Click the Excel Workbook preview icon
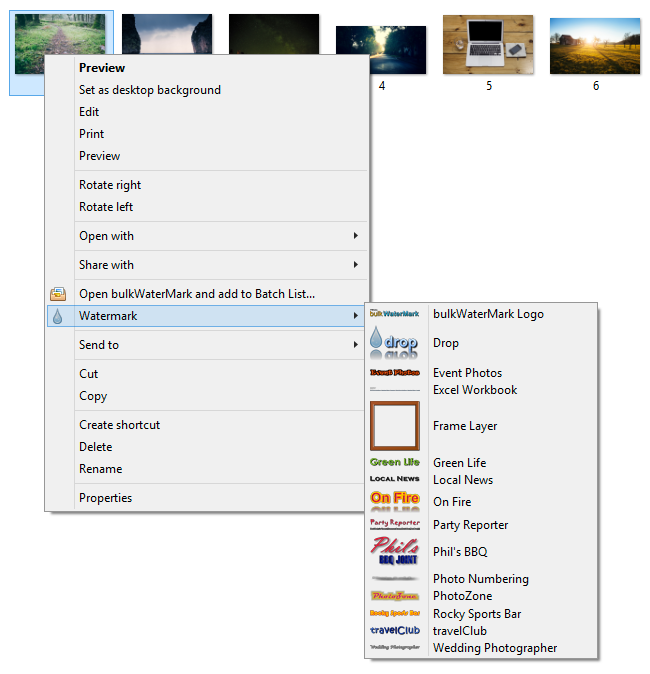Image resolution: width=650 pixels, height=674 pixels. (x=395, y=389)
